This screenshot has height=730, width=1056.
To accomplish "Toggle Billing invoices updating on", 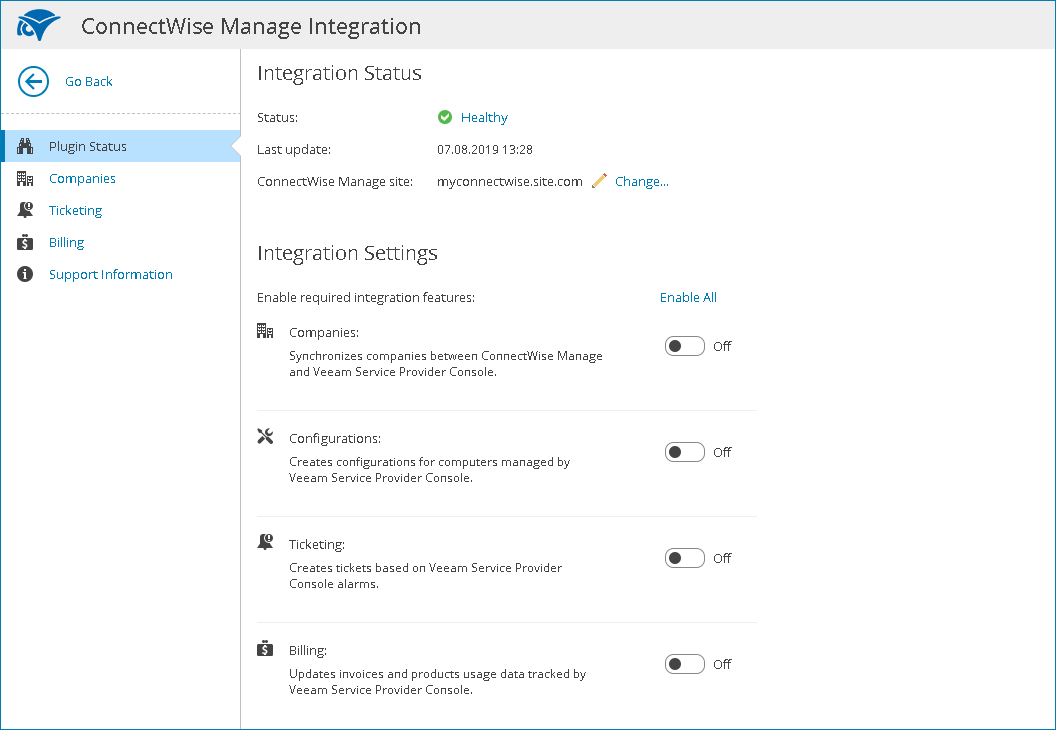I will pos(684,663).
